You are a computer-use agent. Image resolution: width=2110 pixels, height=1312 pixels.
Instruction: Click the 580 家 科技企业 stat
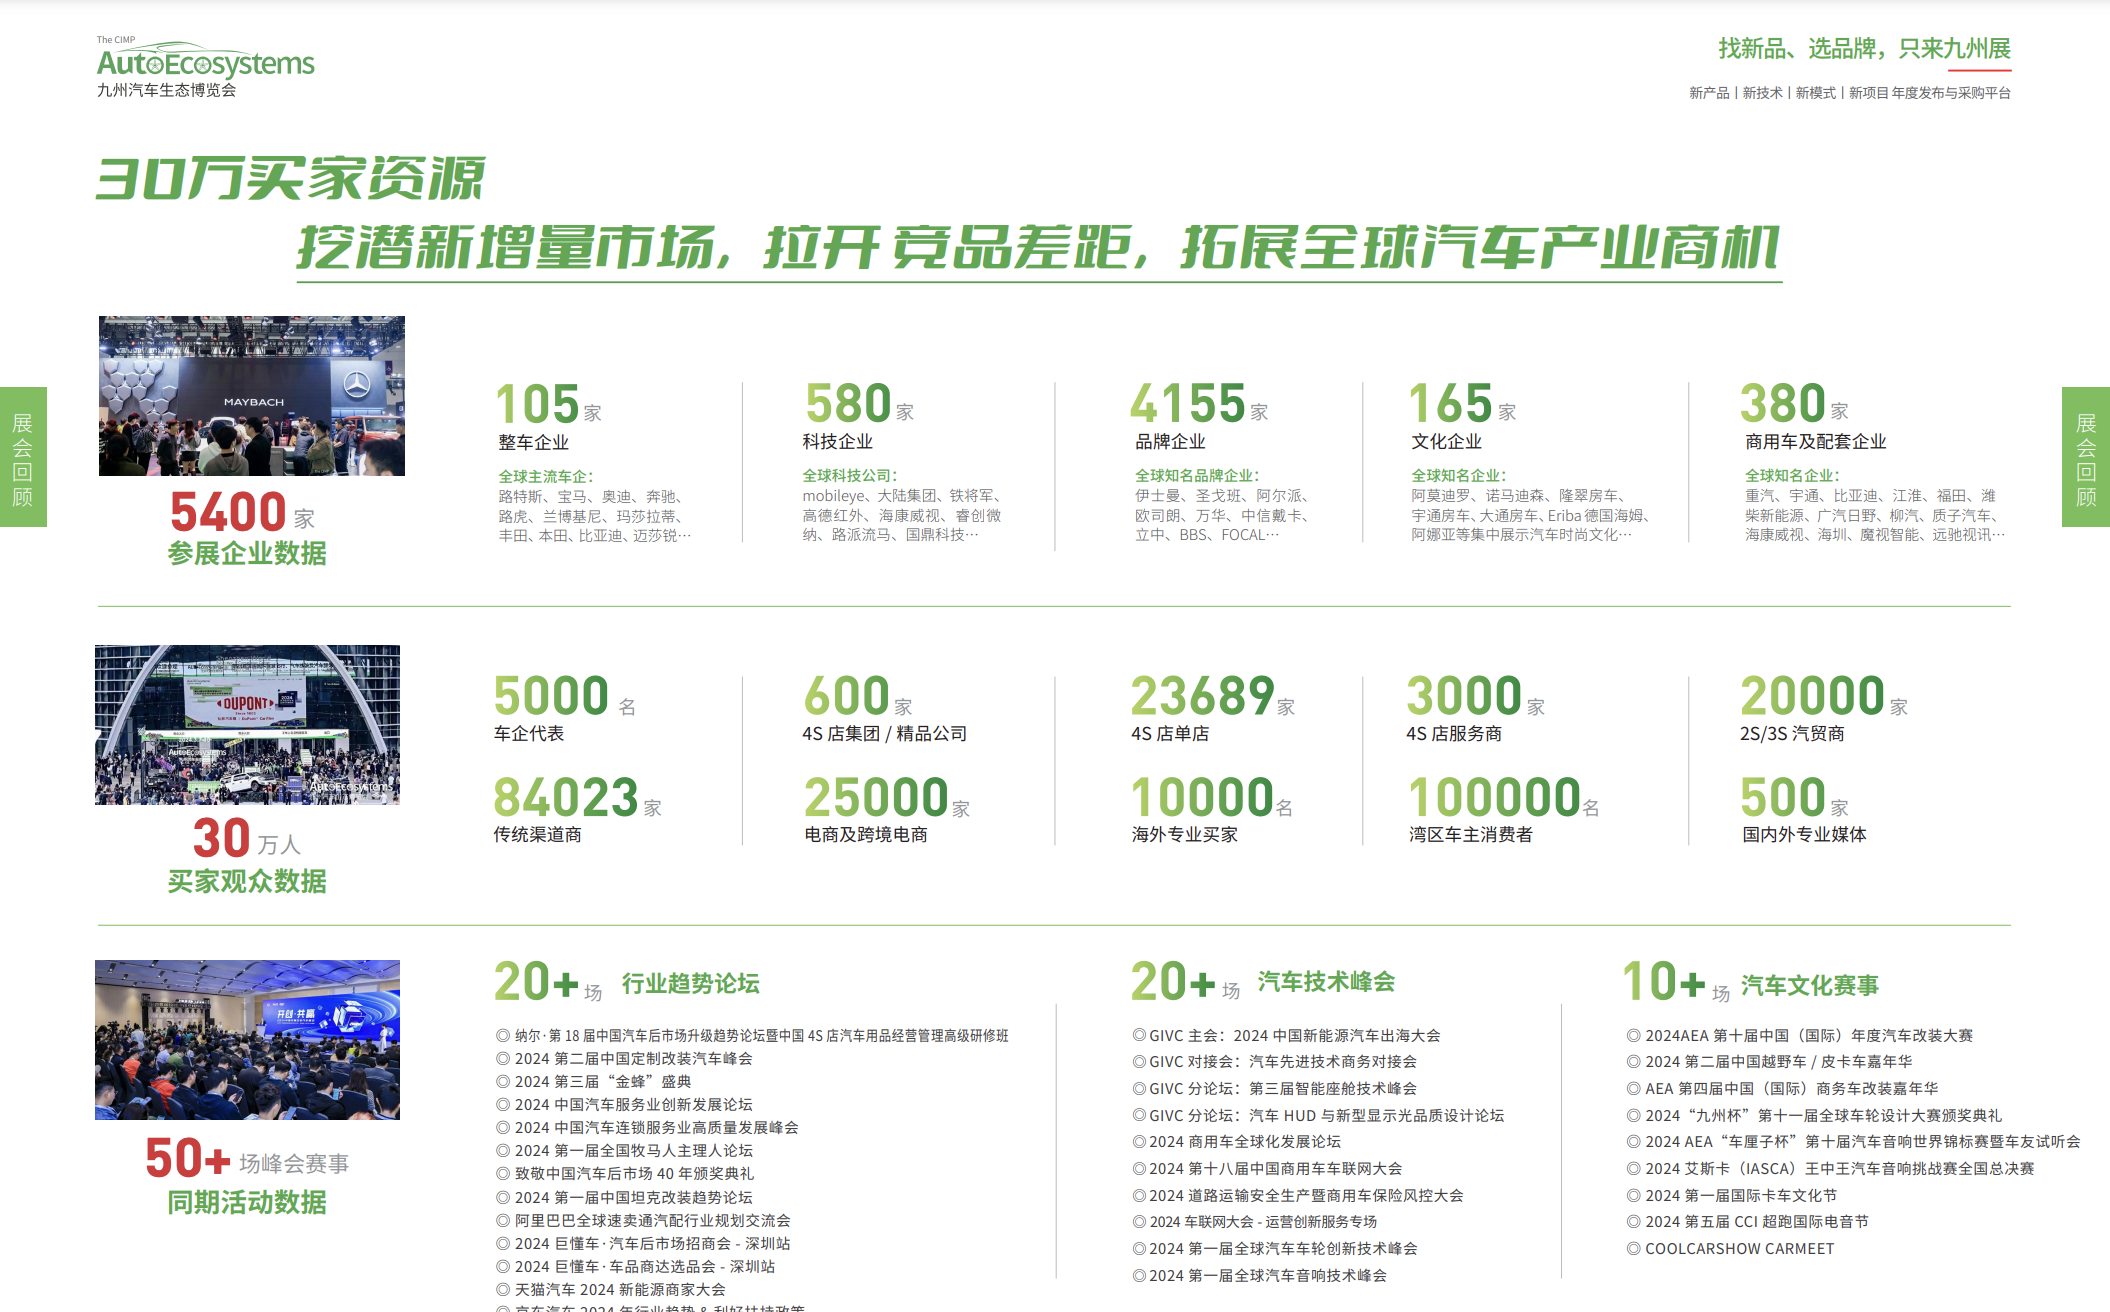tap(859, 417)
